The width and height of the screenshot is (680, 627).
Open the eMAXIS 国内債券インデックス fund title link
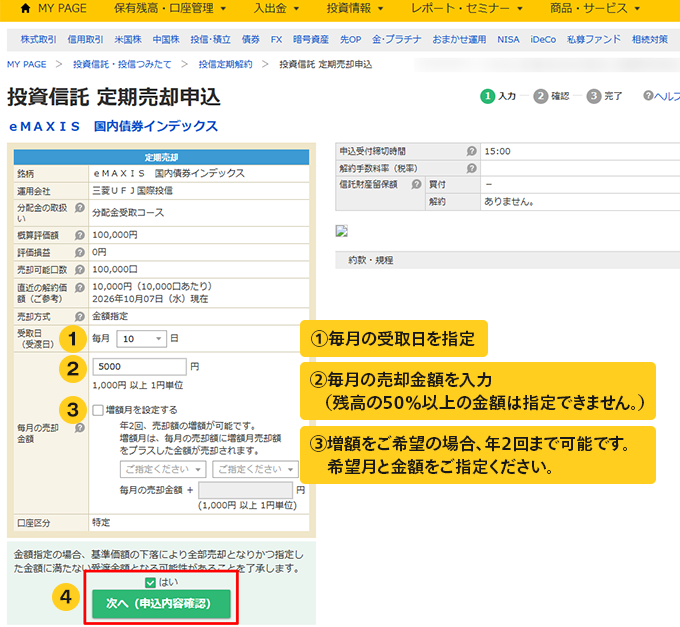pyautogui.click(x=113, y=126)
